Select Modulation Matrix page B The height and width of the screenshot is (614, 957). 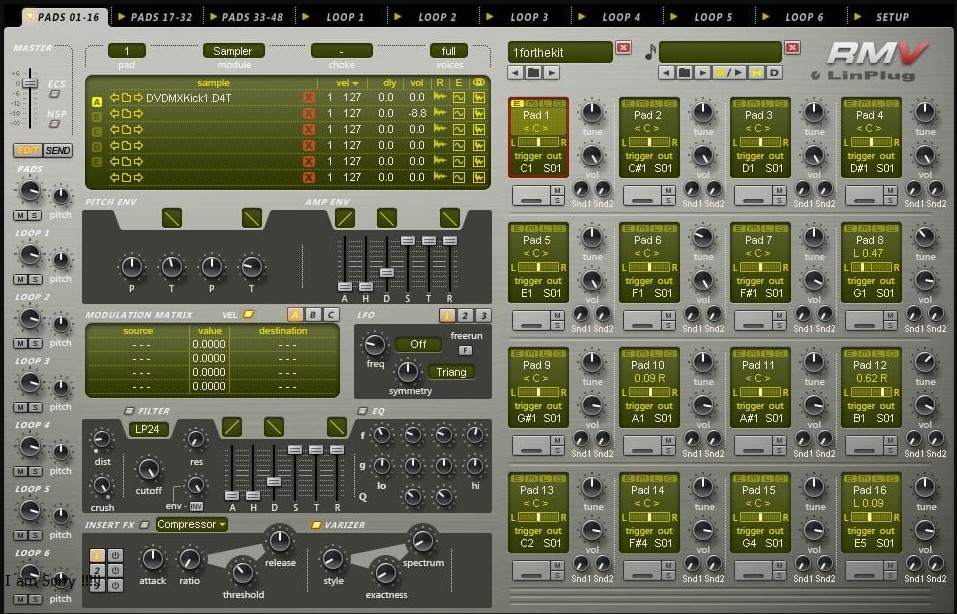(x=312, y=314)
